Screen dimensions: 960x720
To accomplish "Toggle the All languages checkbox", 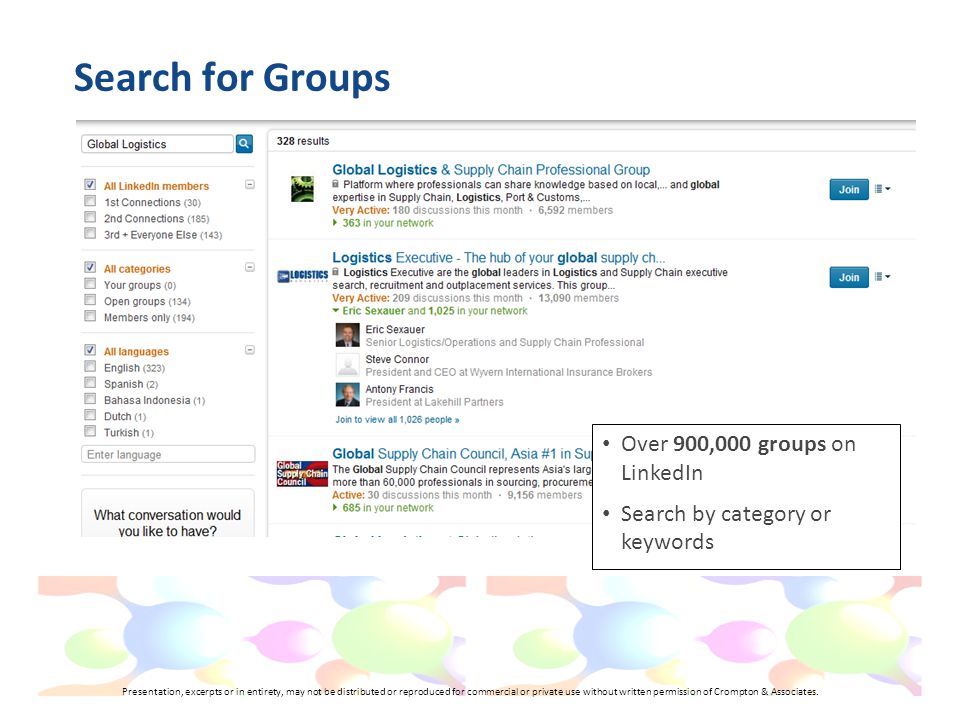I will click(90, 350).
